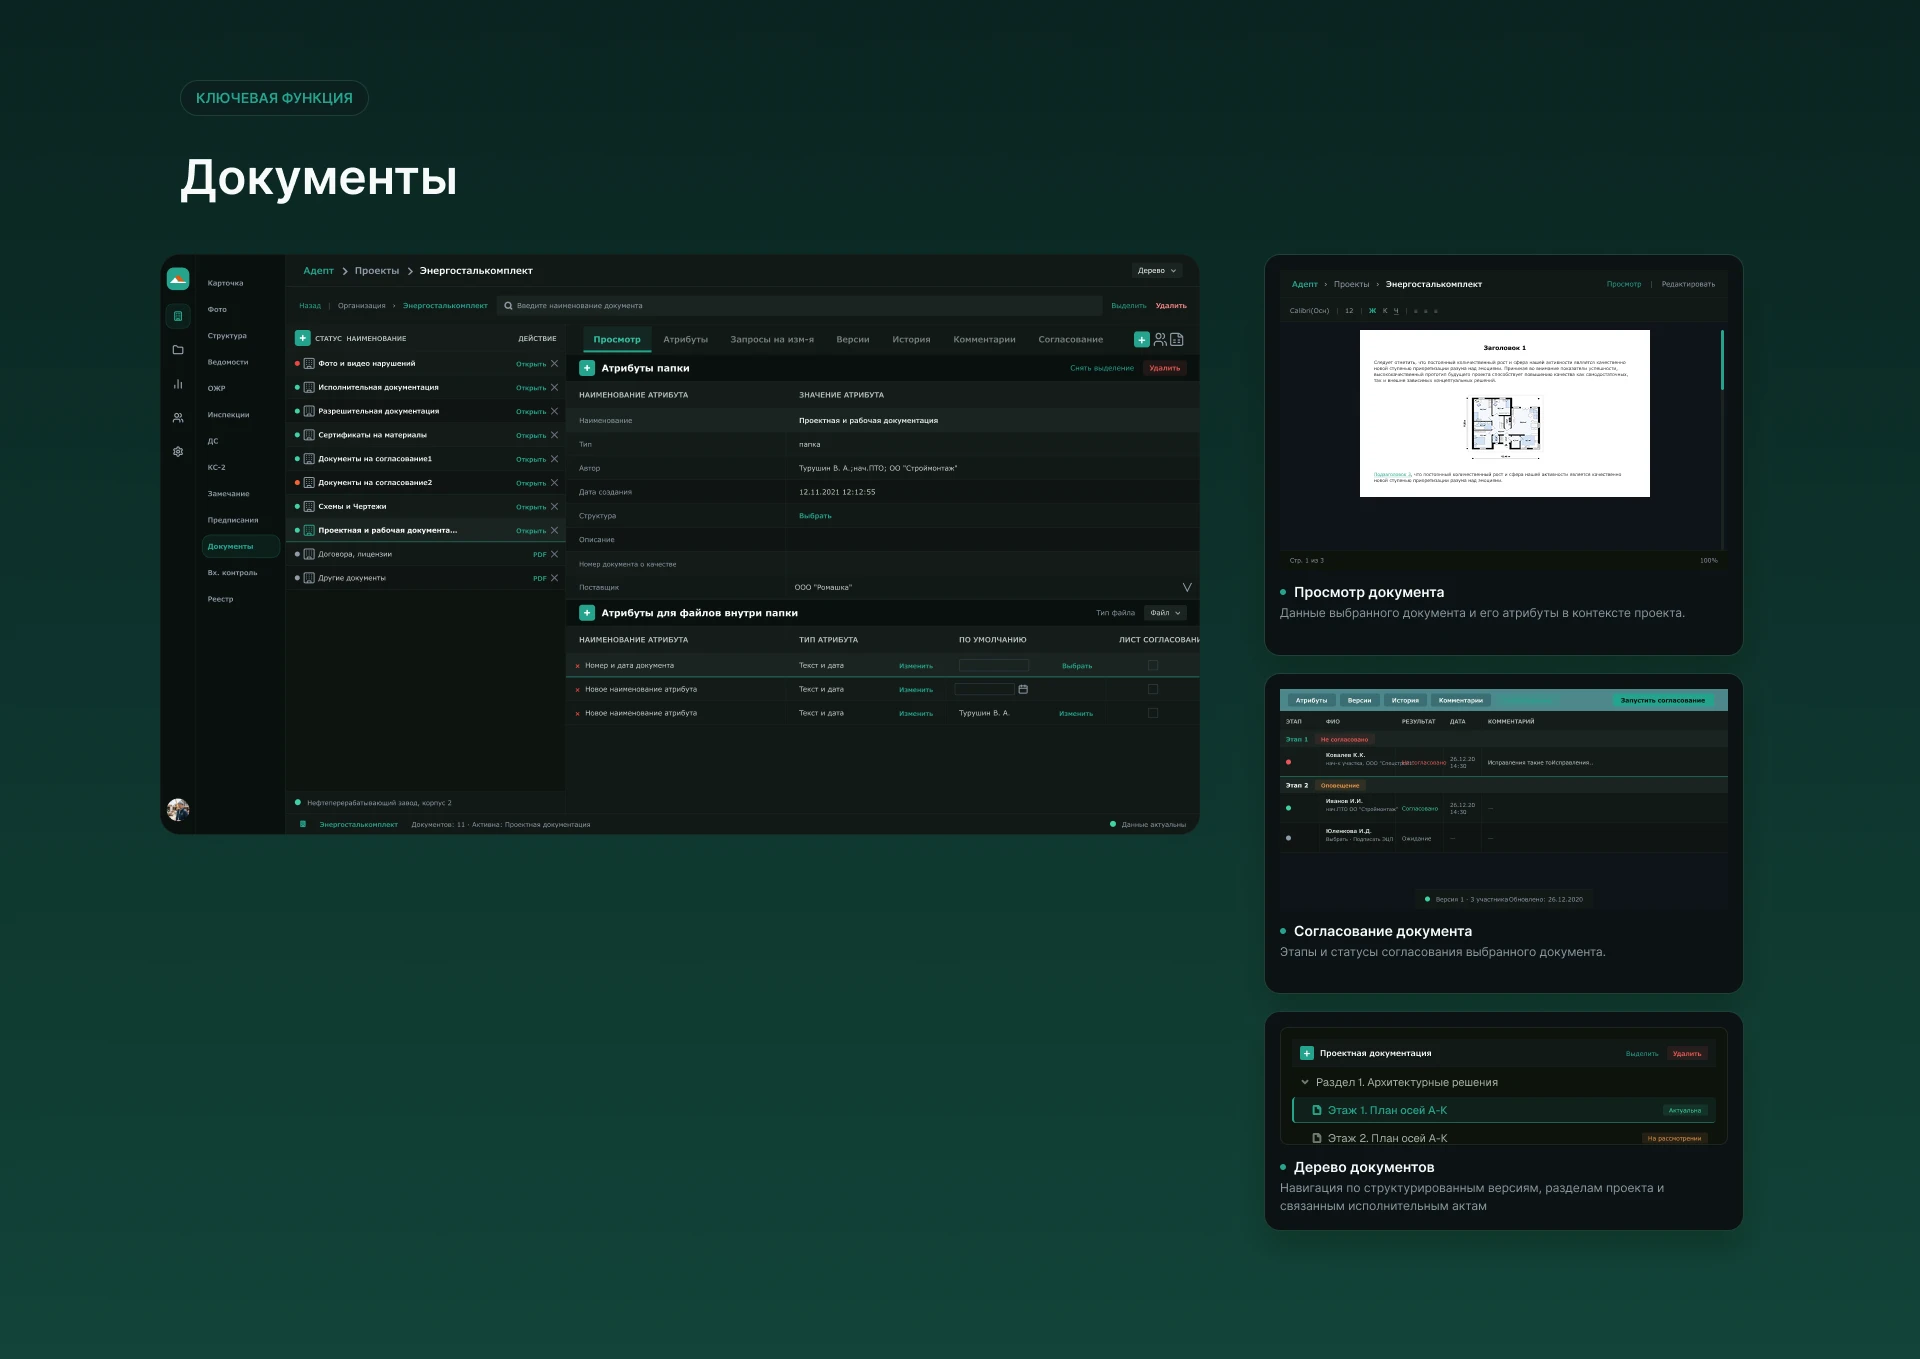Click 'Снять выделение' link
The image size is (1920, 1359).
(1102, 368)
